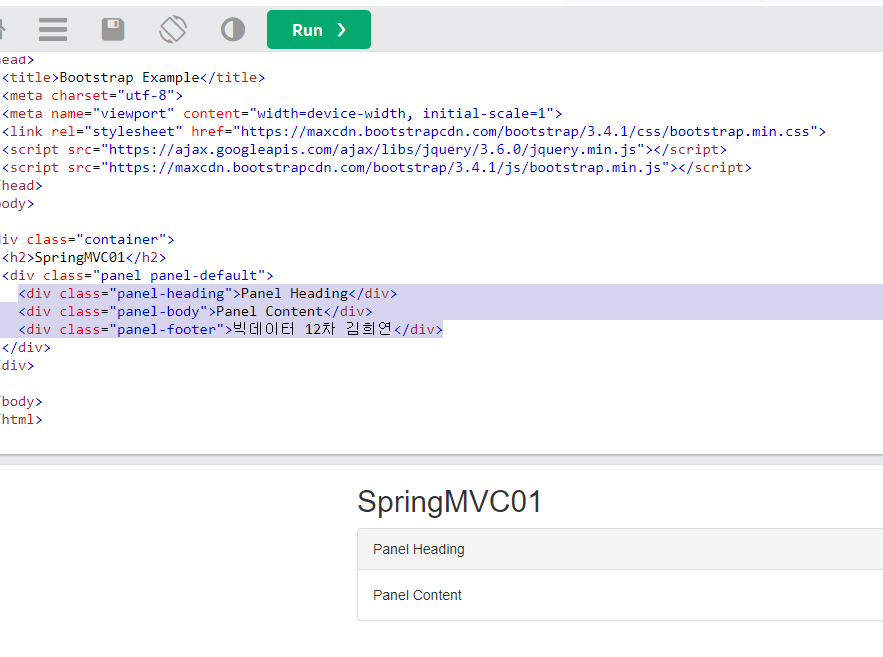
Task: Open the hamburger menu icon
Action: (x=53, y=29)
